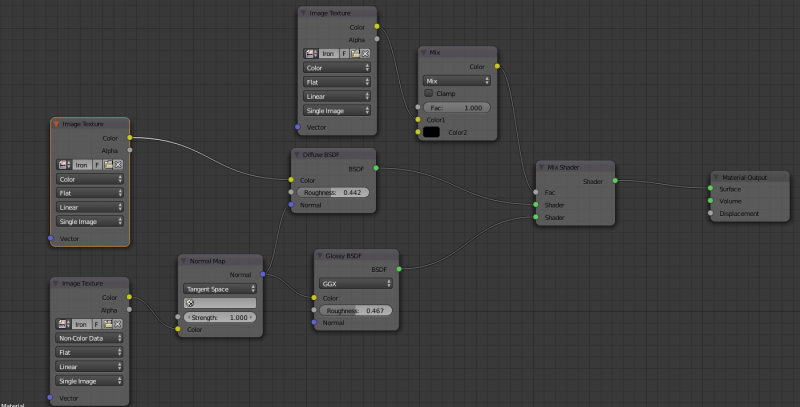
Task: Click the Diffuse BSDF Roughness slider
Action: click(x=334, y=192)
